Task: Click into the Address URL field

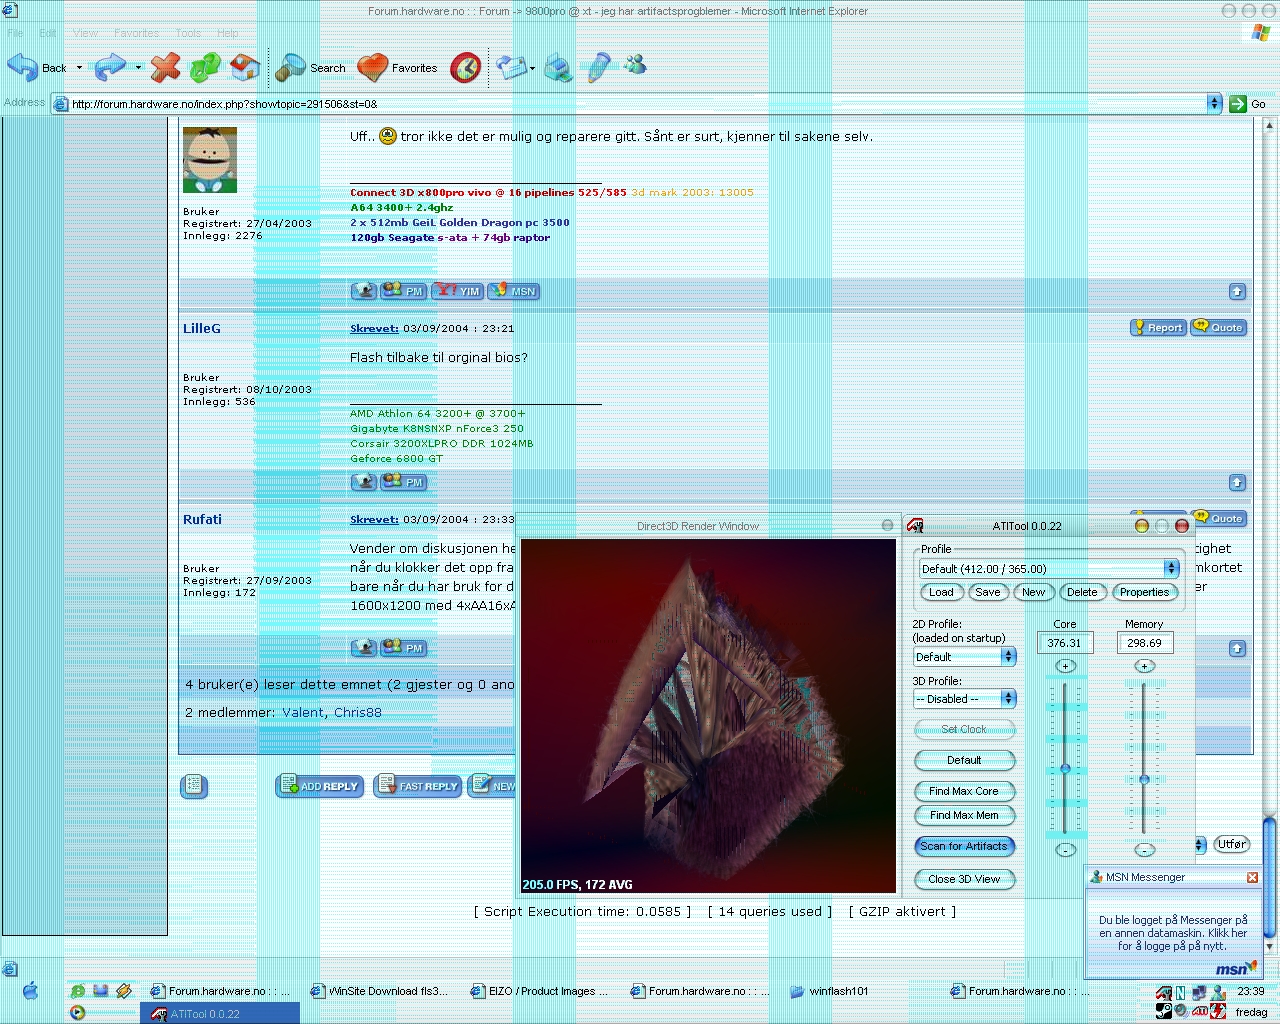Action: click(638, 103)
